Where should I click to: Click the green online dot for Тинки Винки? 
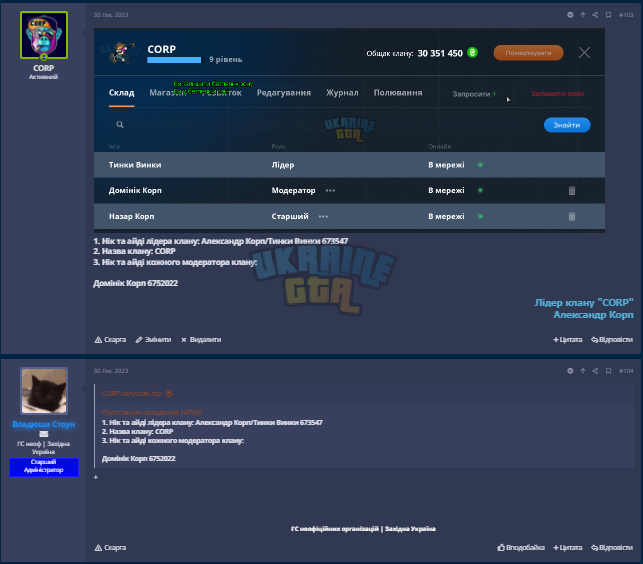(x=480, y=165)
